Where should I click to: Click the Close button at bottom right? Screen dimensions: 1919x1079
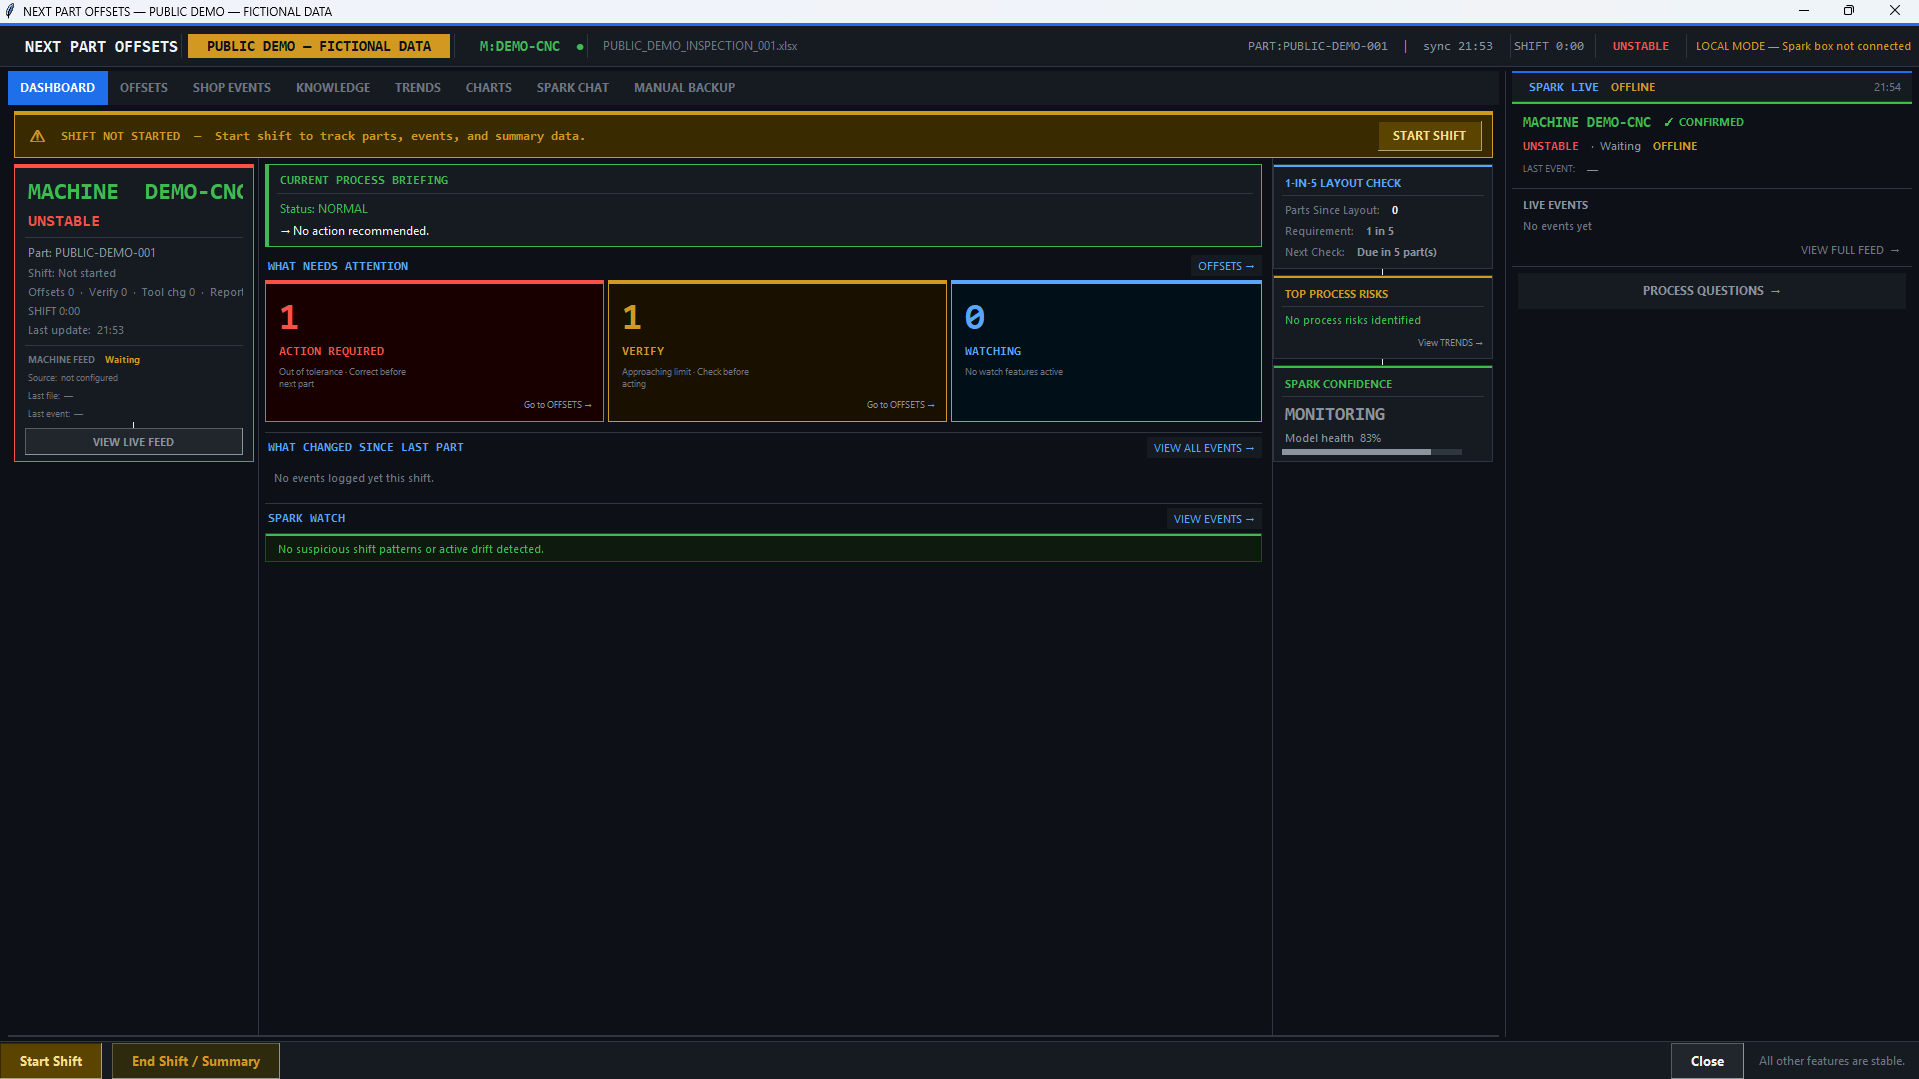pyautogui.click(x=1707, y=1061)
